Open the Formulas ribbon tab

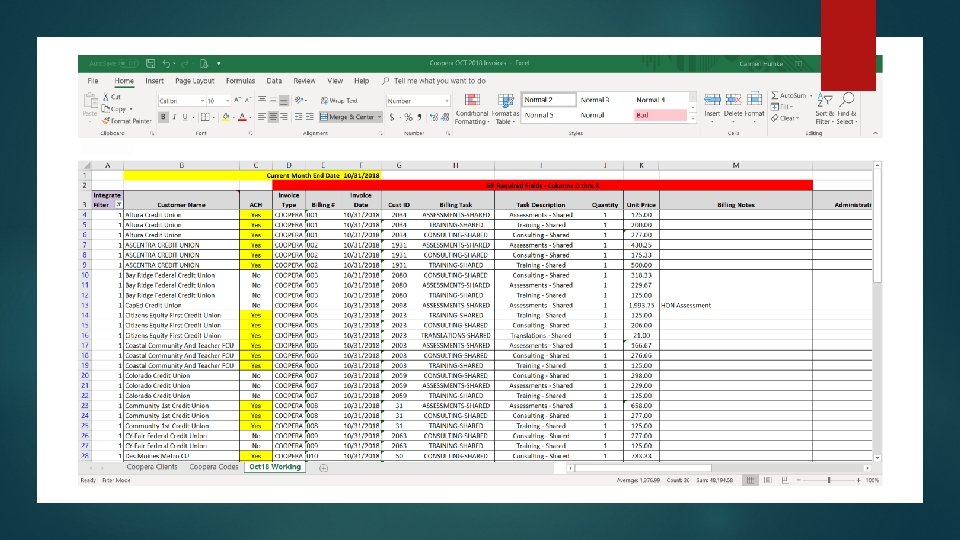coord(240,81)
